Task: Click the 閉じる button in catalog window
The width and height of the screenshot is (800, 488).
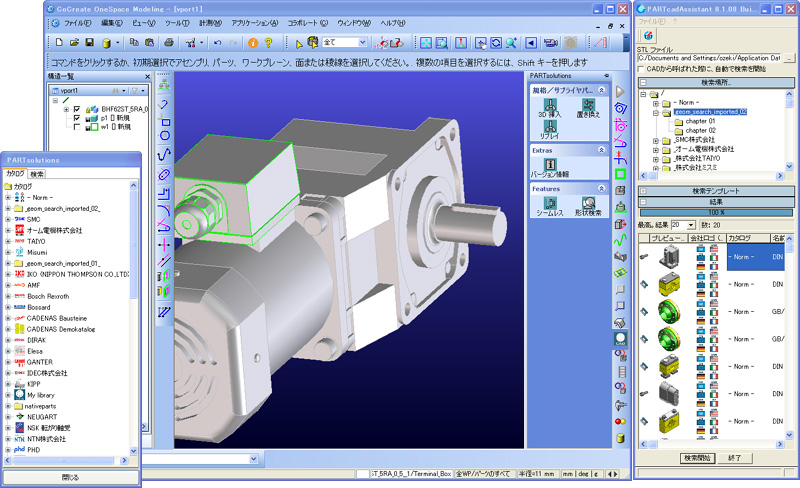Action: point(70,477)
